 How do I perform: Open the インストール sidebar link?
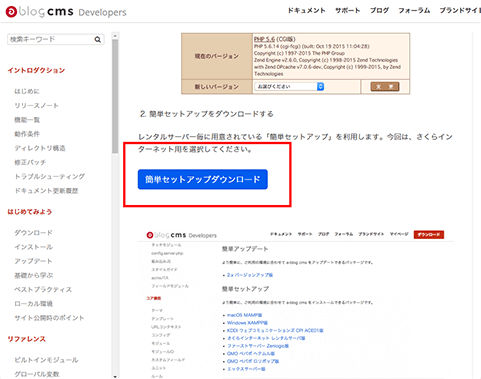(33, 247)
